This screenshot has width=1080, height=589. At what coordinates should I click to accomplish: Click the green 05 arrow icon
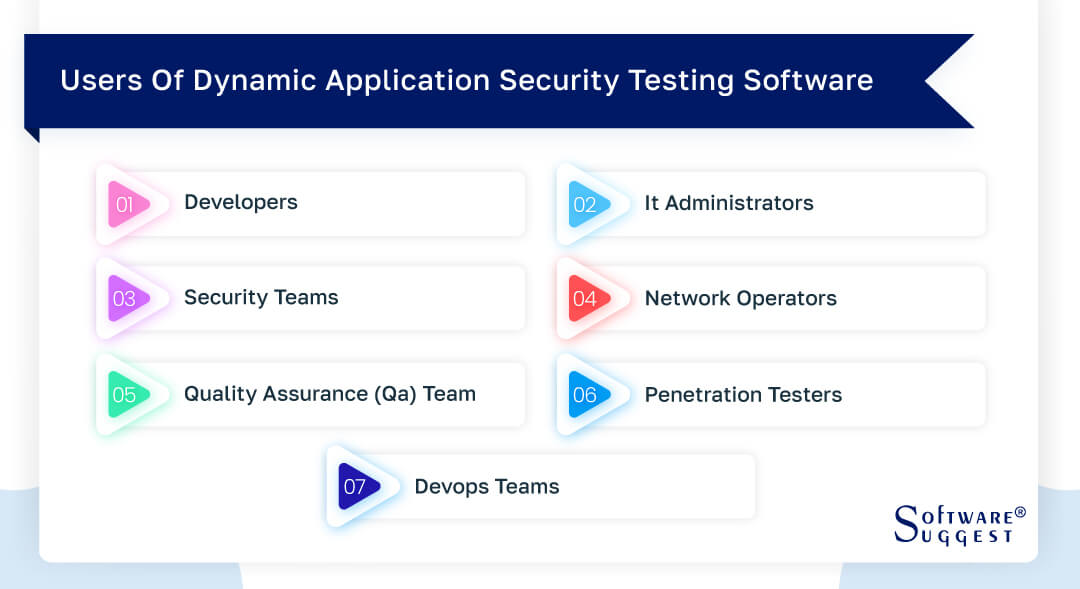(128, 395)
